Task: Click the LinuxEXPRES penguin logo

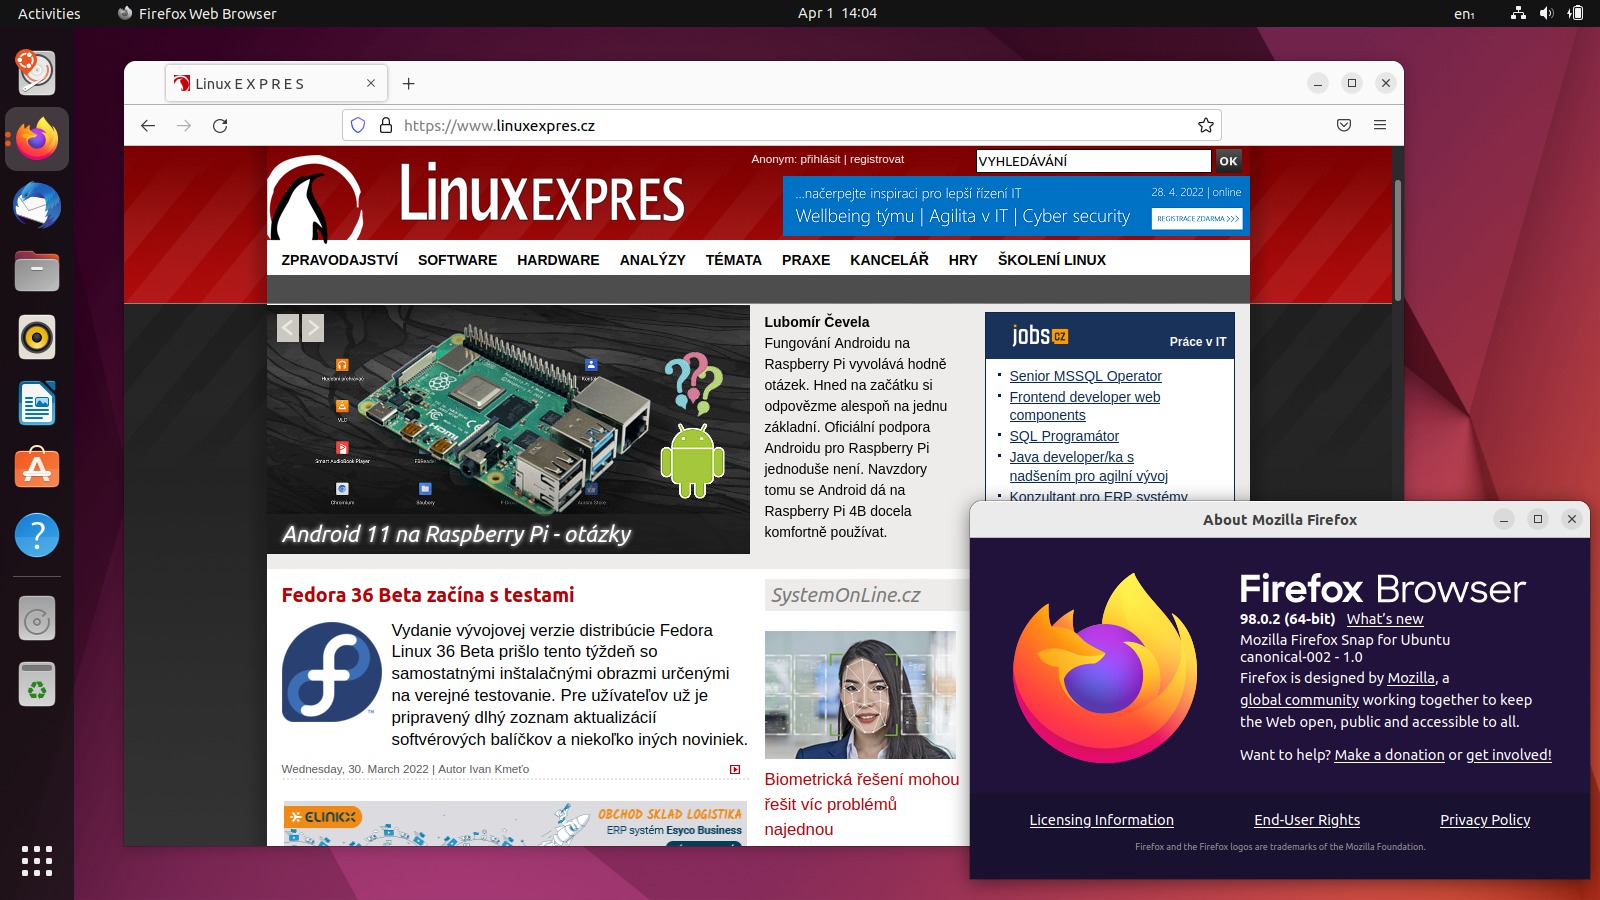Action: (314, 200)
